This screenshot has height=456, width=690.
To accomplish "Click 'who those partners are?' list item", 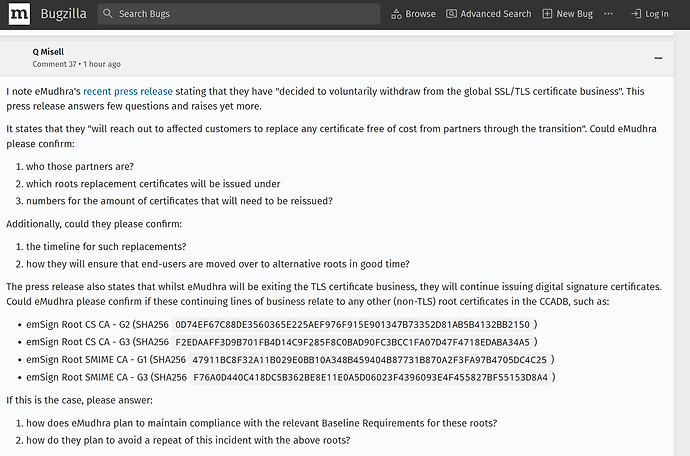I will point(80,167).
